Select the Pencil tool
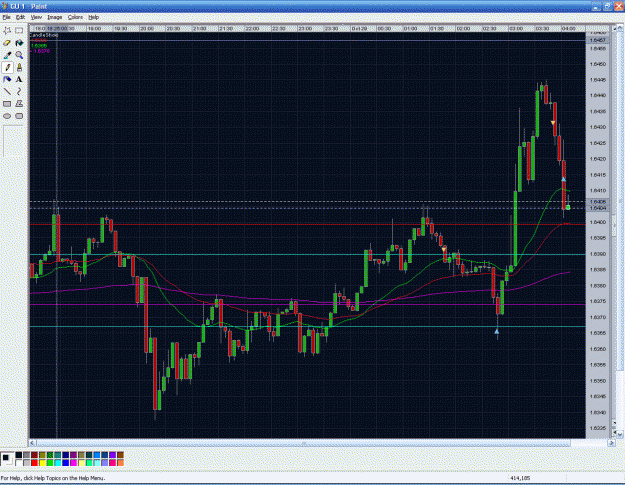Screen dimensions: 625x485 pos(7,67)
